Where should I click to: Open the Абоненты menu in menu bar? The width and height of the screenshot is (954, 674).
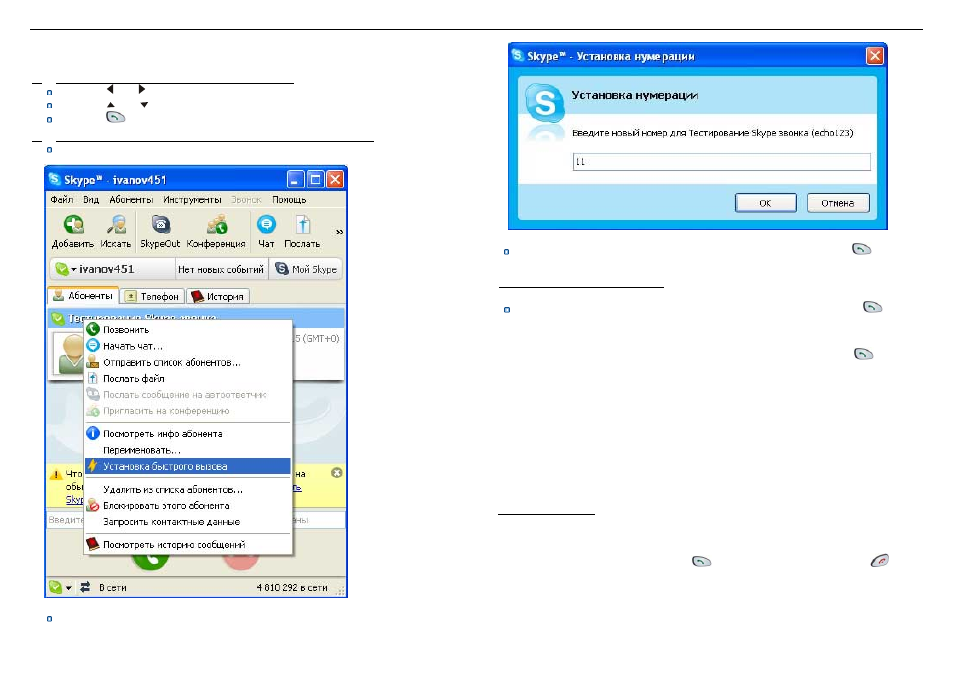point(131,200)
